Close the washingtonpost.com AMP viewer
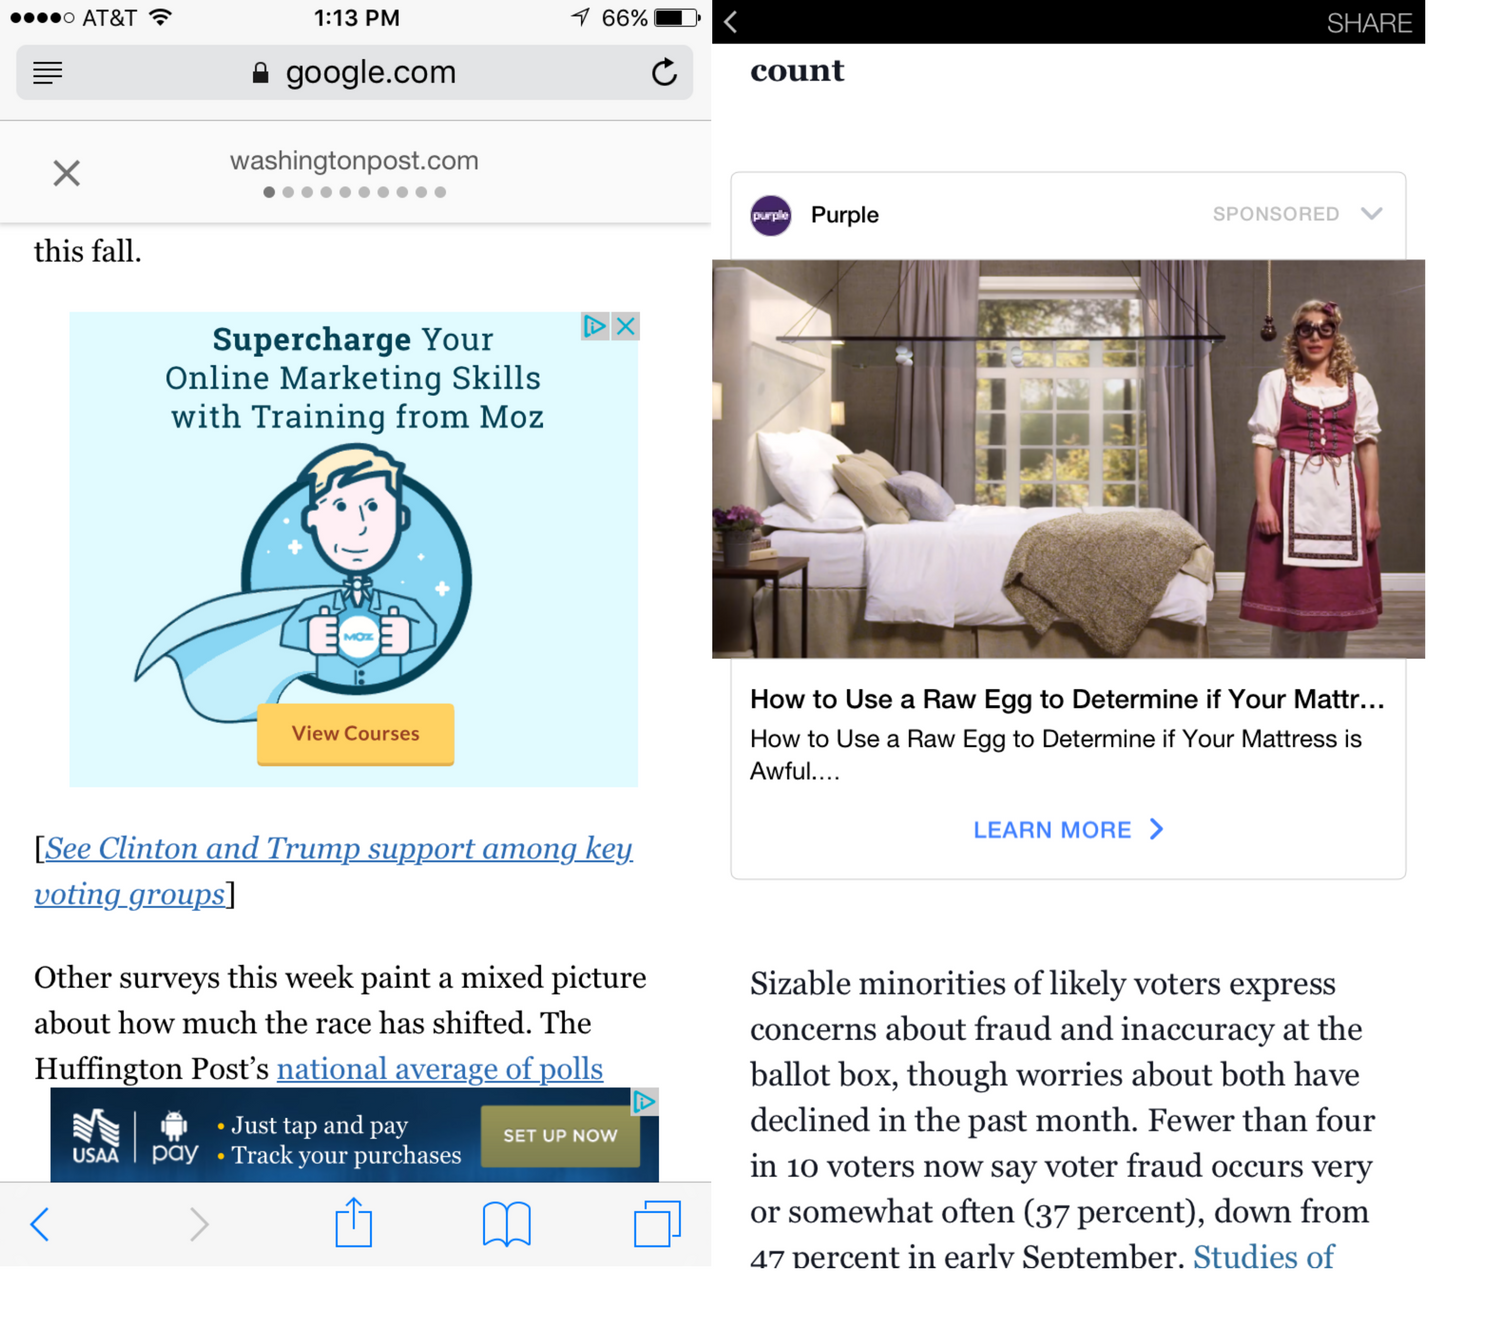The width and height of the screenshot is (1500, 1334). pos(66,173)
